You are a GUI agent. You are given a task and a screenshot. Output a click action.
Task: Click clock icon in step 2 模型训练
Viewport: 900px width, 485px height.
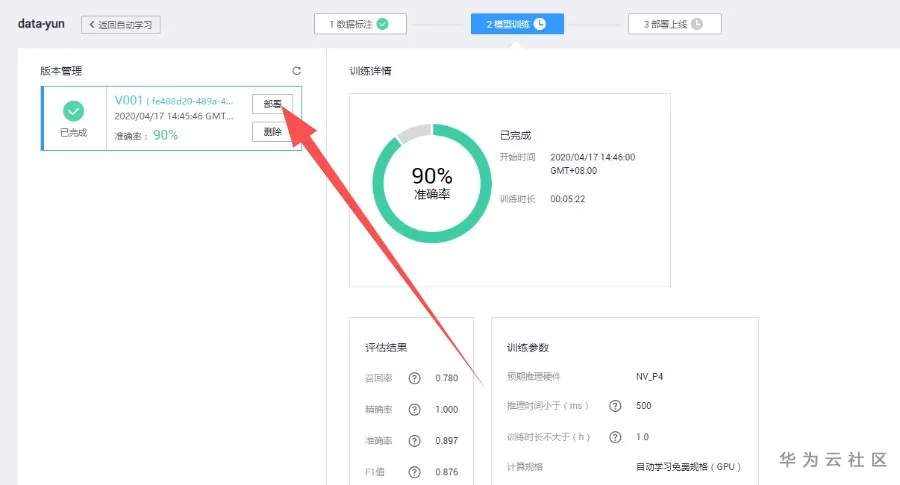tap(540, 24)
